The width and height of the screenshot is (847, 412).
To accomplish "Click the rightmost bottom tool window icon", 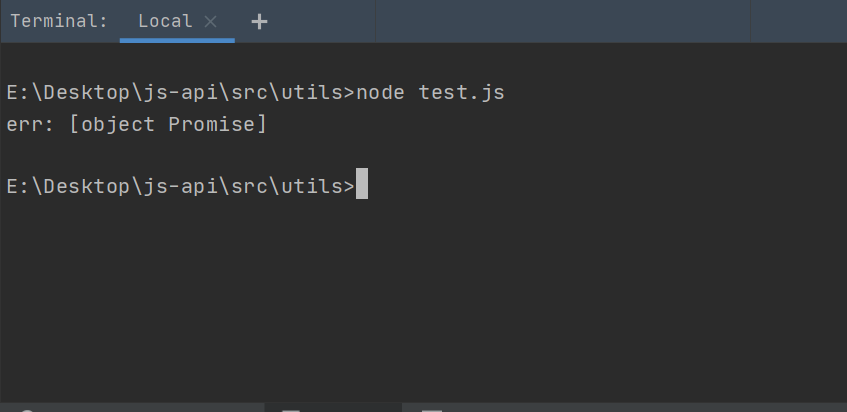I will tap(432, 409).
